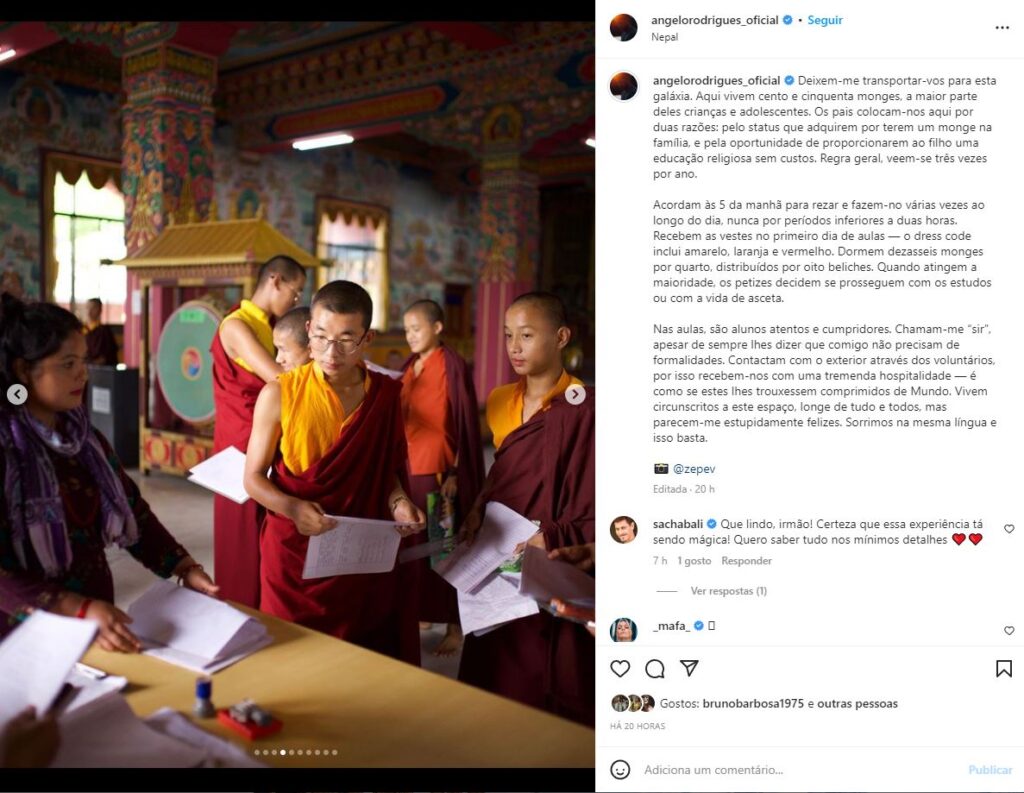Like _mafa_ comment heart
The image size is (1024, 793).
(1009, 631)
